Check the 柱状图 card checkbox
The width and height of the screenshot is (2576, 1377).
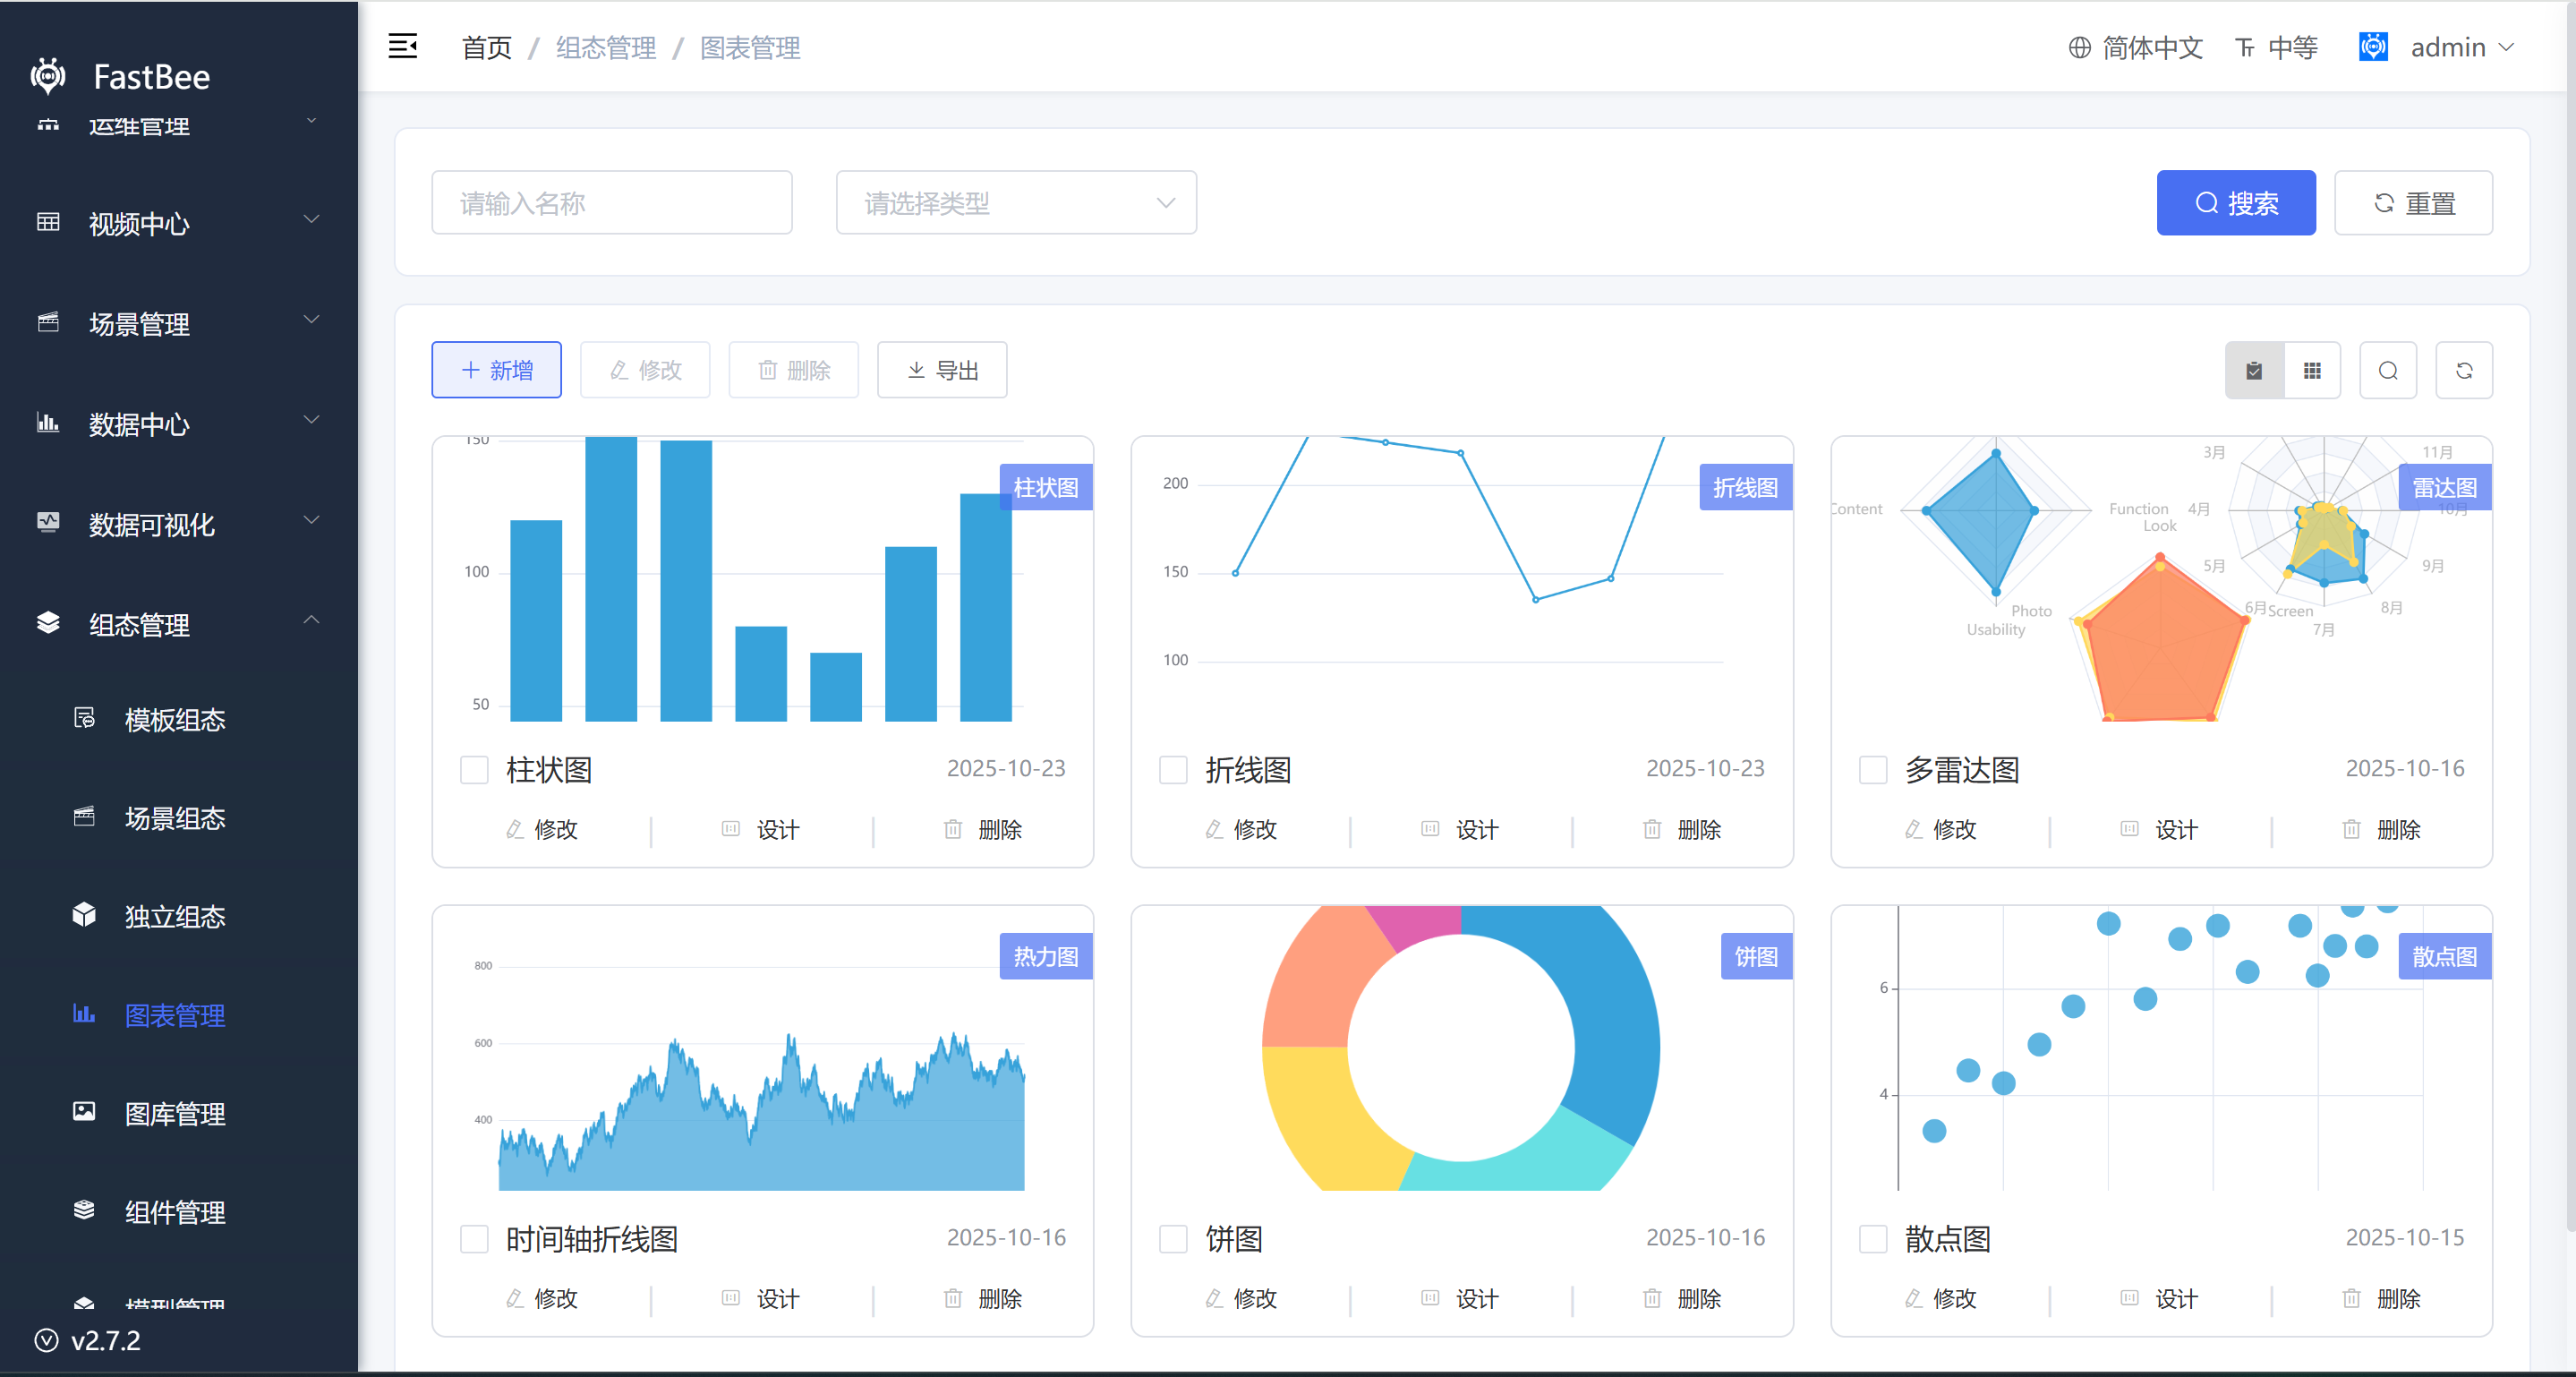click(x=474, y=770)
